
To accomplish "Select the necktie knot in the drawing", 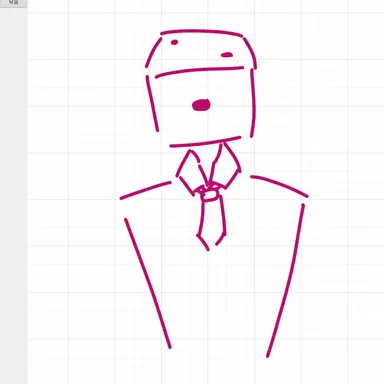I will (x=209, y=194).
